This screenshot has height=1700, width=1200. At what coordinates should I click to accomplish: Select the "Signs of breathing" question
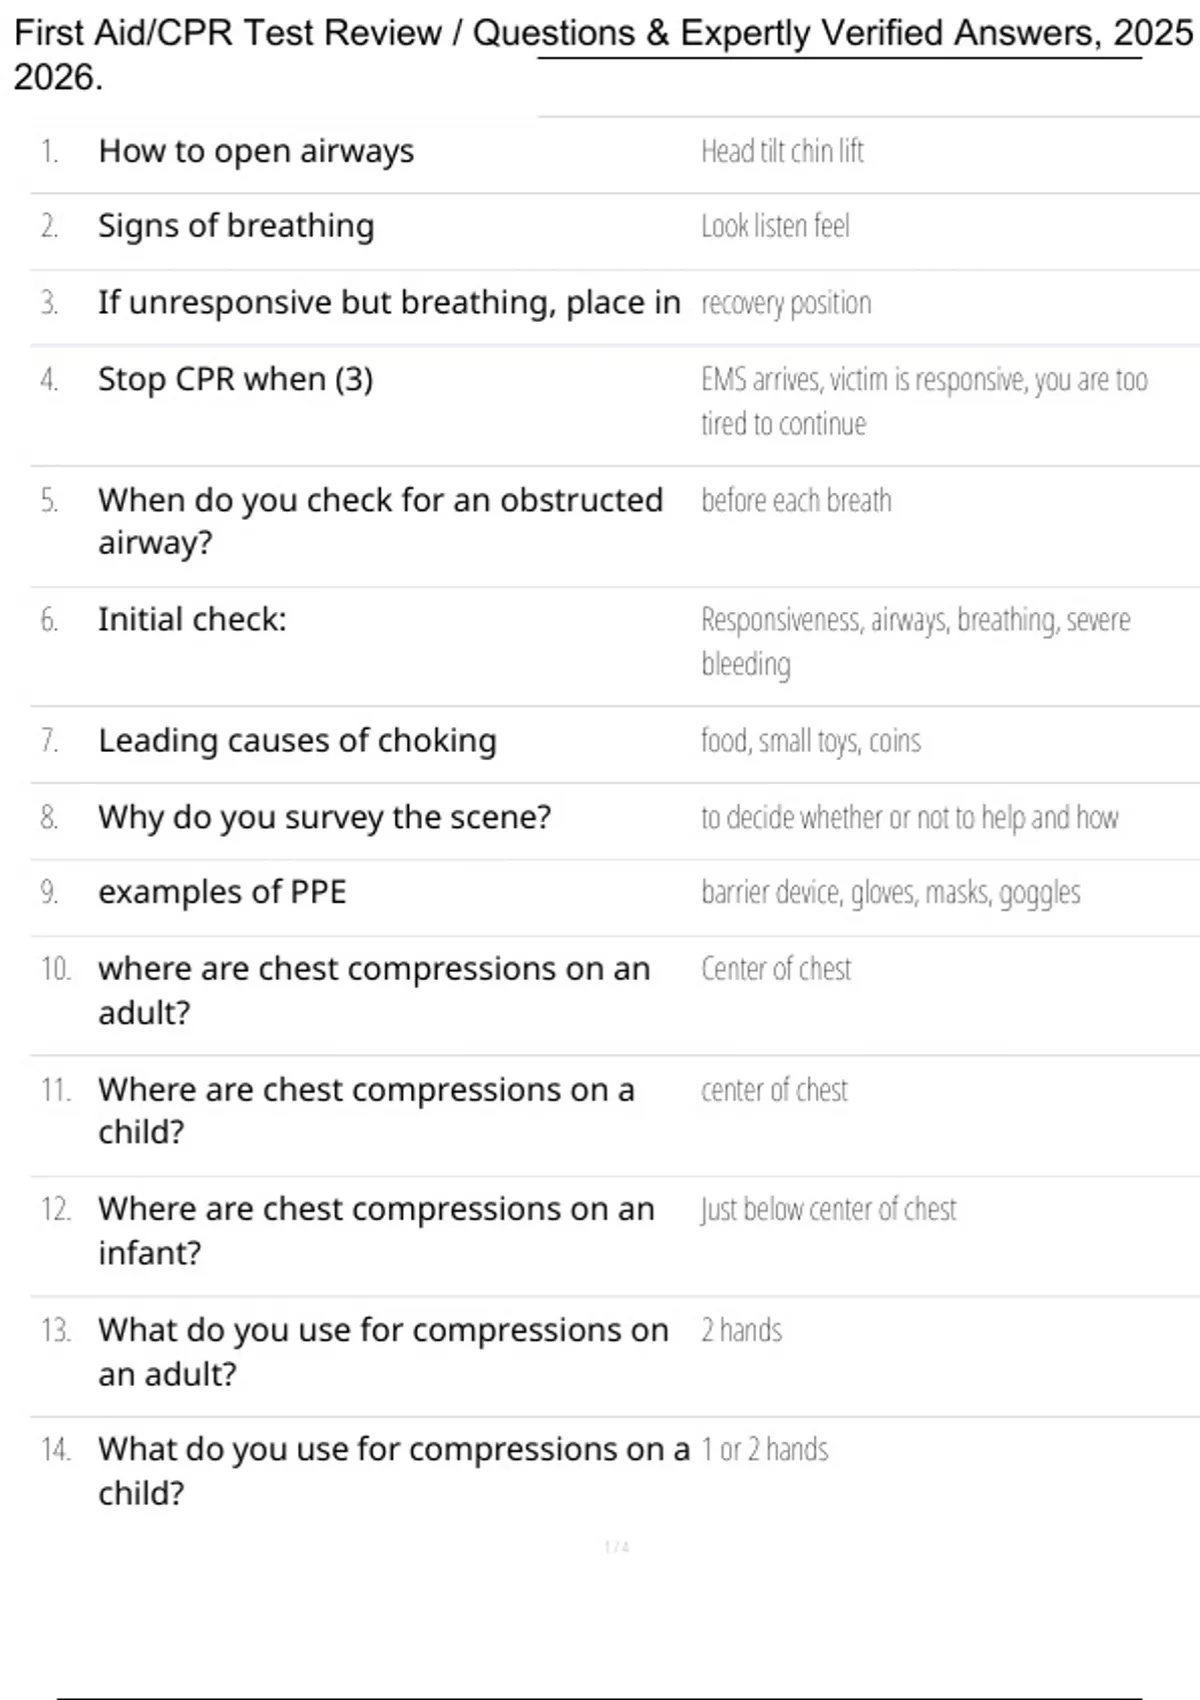pyautogui.click(x=236, y=226)
